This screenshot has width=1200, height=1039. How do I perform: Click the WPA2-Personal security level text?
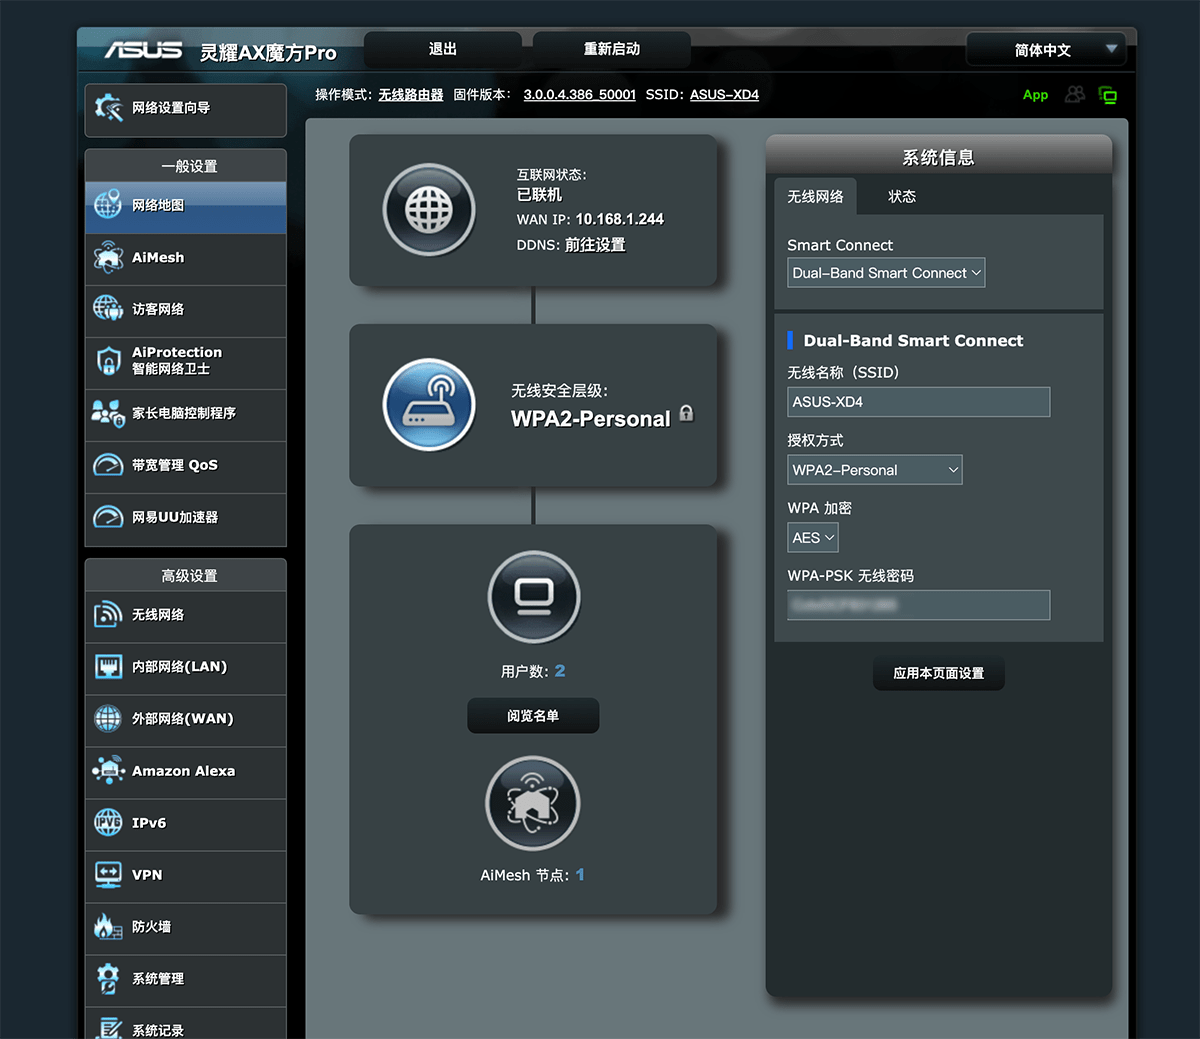[591, 419]
